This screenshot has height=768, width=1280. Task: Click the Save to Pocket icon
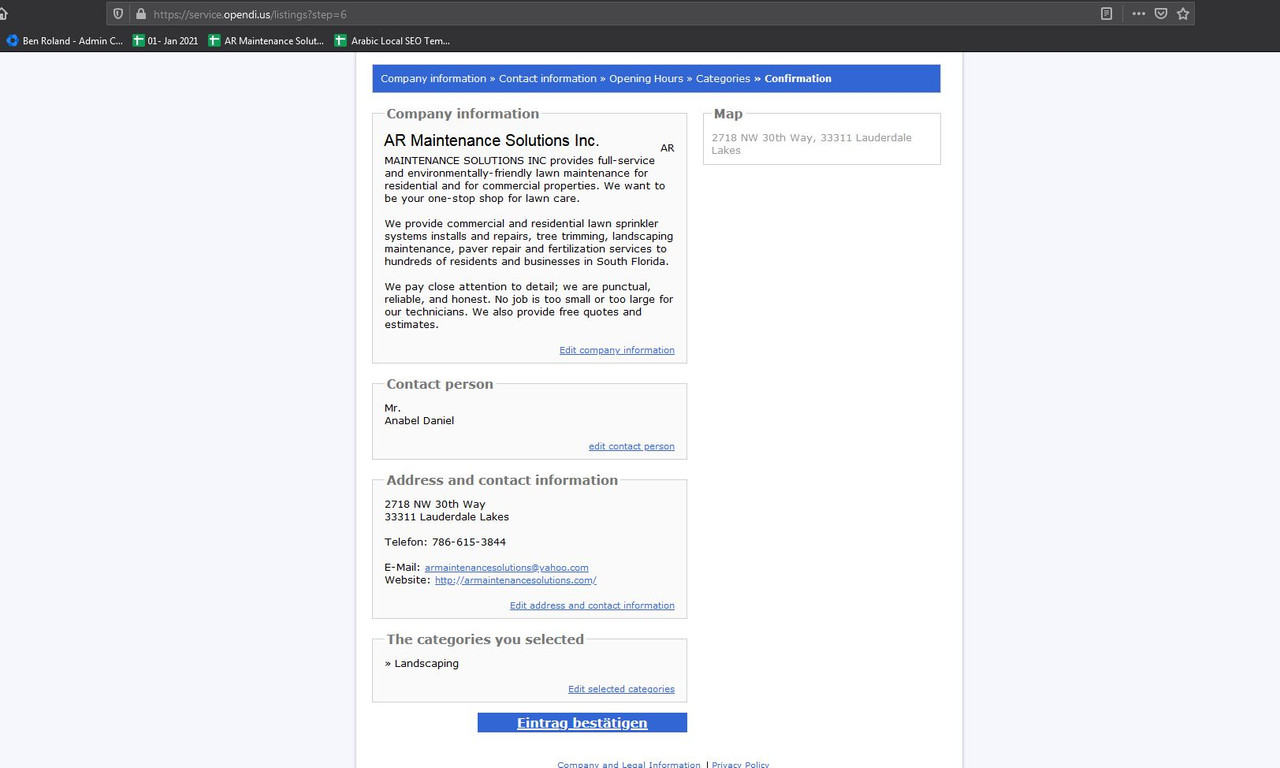[x=1161, y=14]
